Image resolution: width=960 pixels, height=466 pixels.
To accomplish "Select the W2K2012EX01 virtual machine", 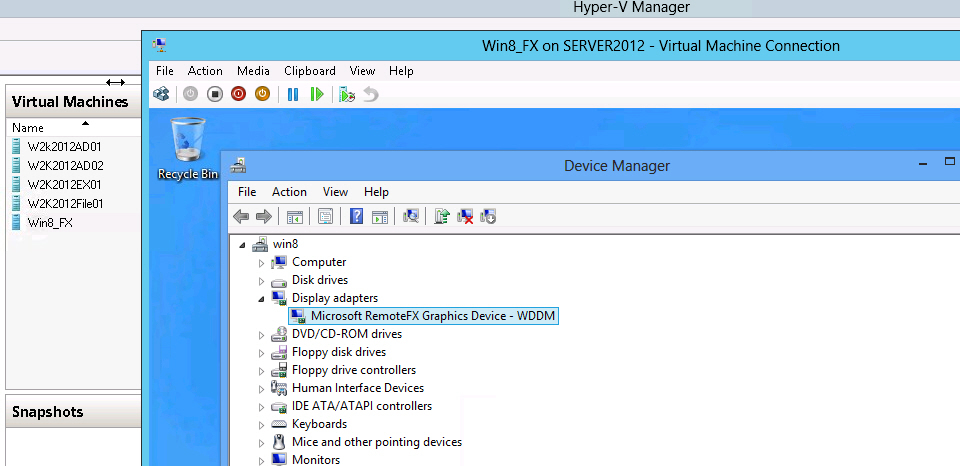I will pyautogui.click(x=65, y=185).
